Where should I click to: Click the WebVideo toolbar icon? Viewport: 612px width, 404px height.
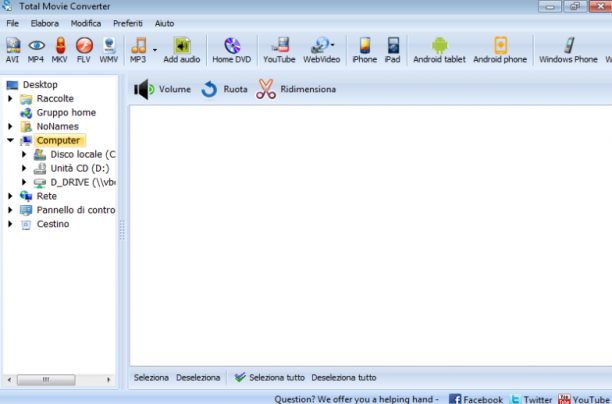pos(321,50)
